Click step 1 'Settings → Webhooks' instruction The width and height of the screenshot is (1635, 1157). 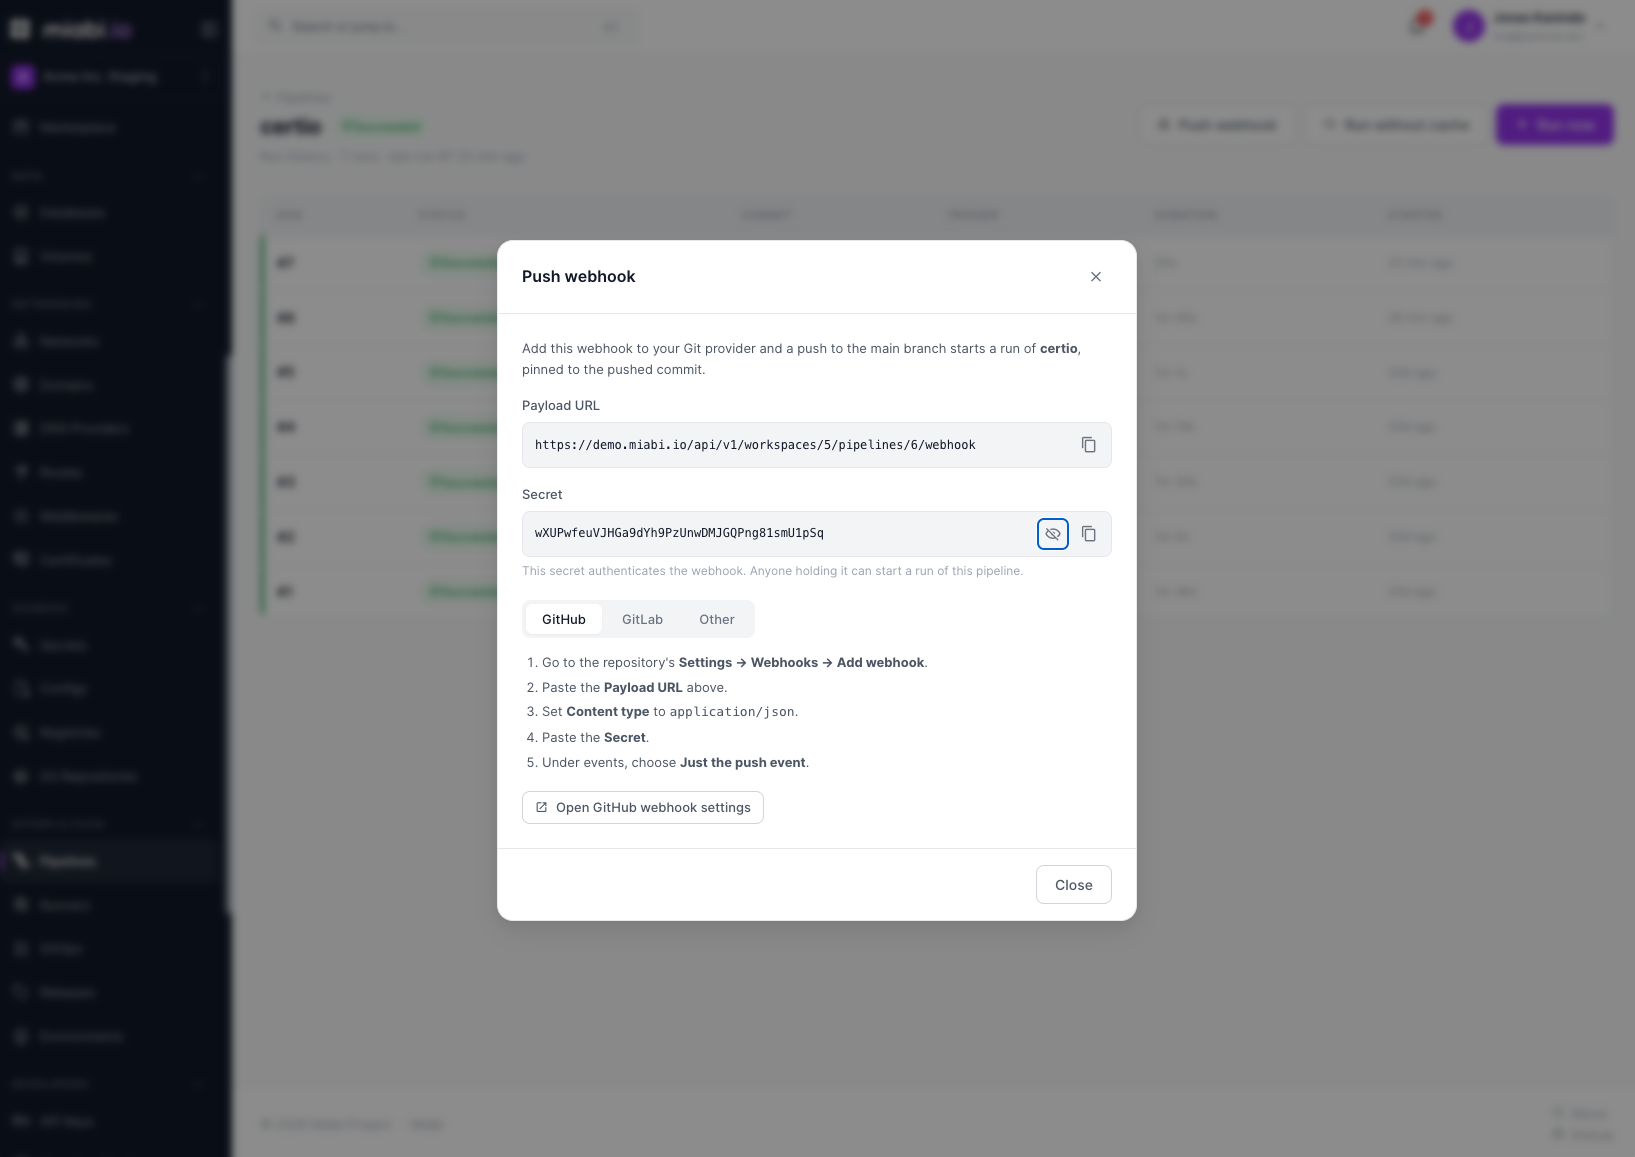pyautogui.click(x=735, y=663)
